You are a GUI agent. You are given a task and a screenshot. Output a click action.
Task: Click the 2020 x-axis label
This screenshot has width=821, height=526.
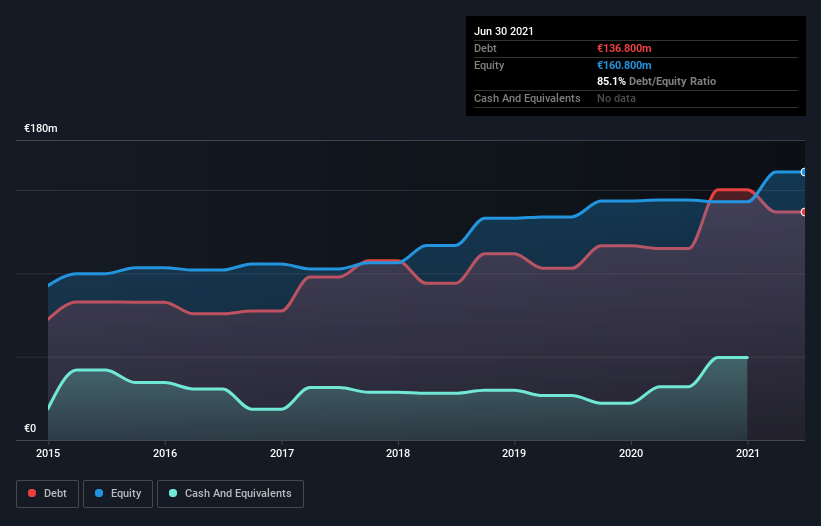[x=631, y=453]
